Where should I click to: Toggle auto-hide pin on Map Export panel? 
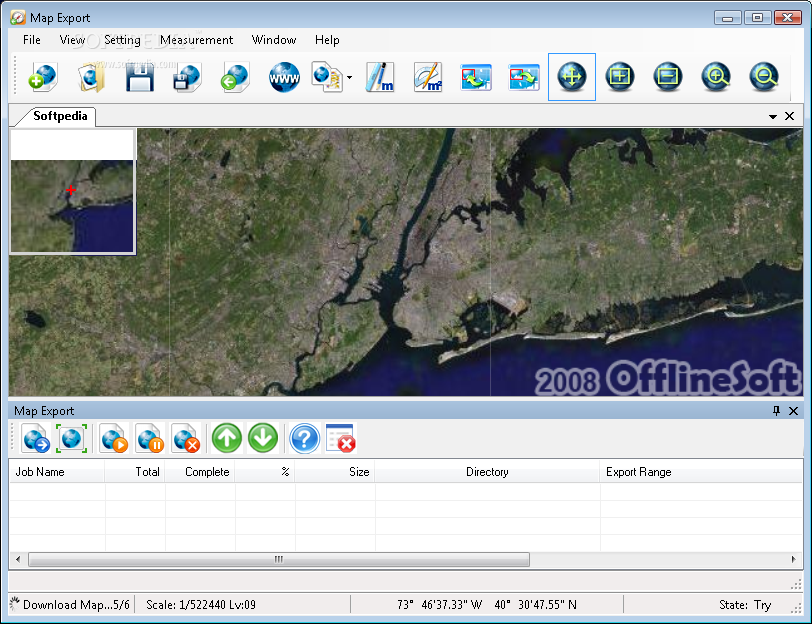pos(776,411)
